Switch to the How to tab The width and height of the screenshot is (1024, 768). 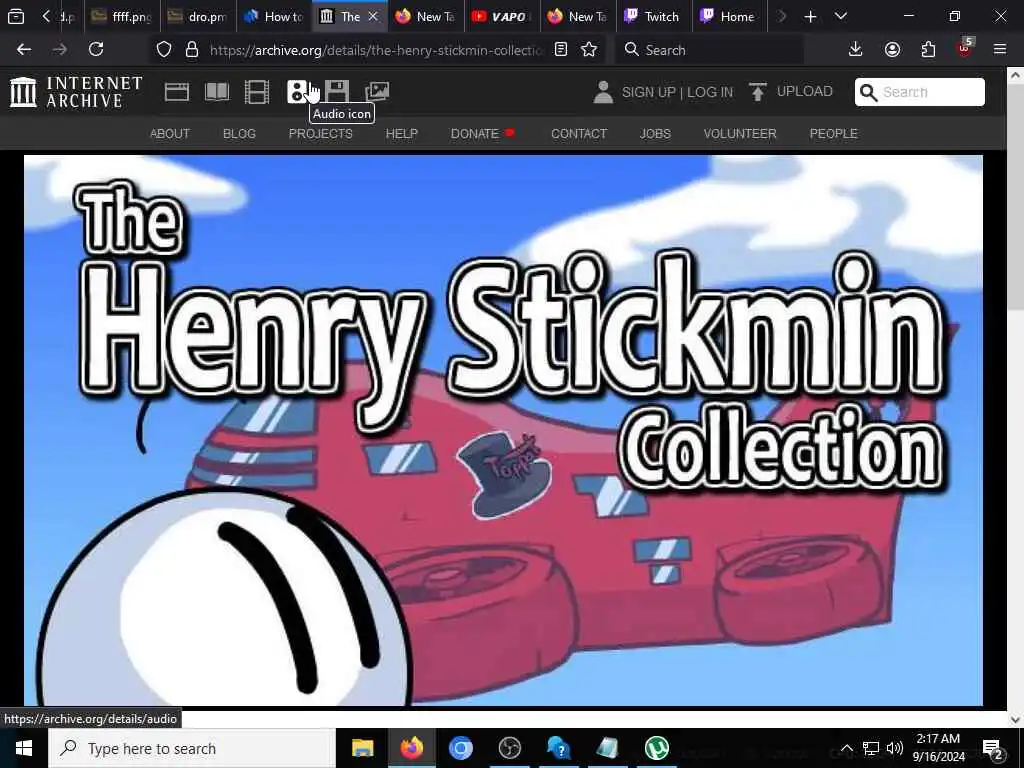coord(274,16)
